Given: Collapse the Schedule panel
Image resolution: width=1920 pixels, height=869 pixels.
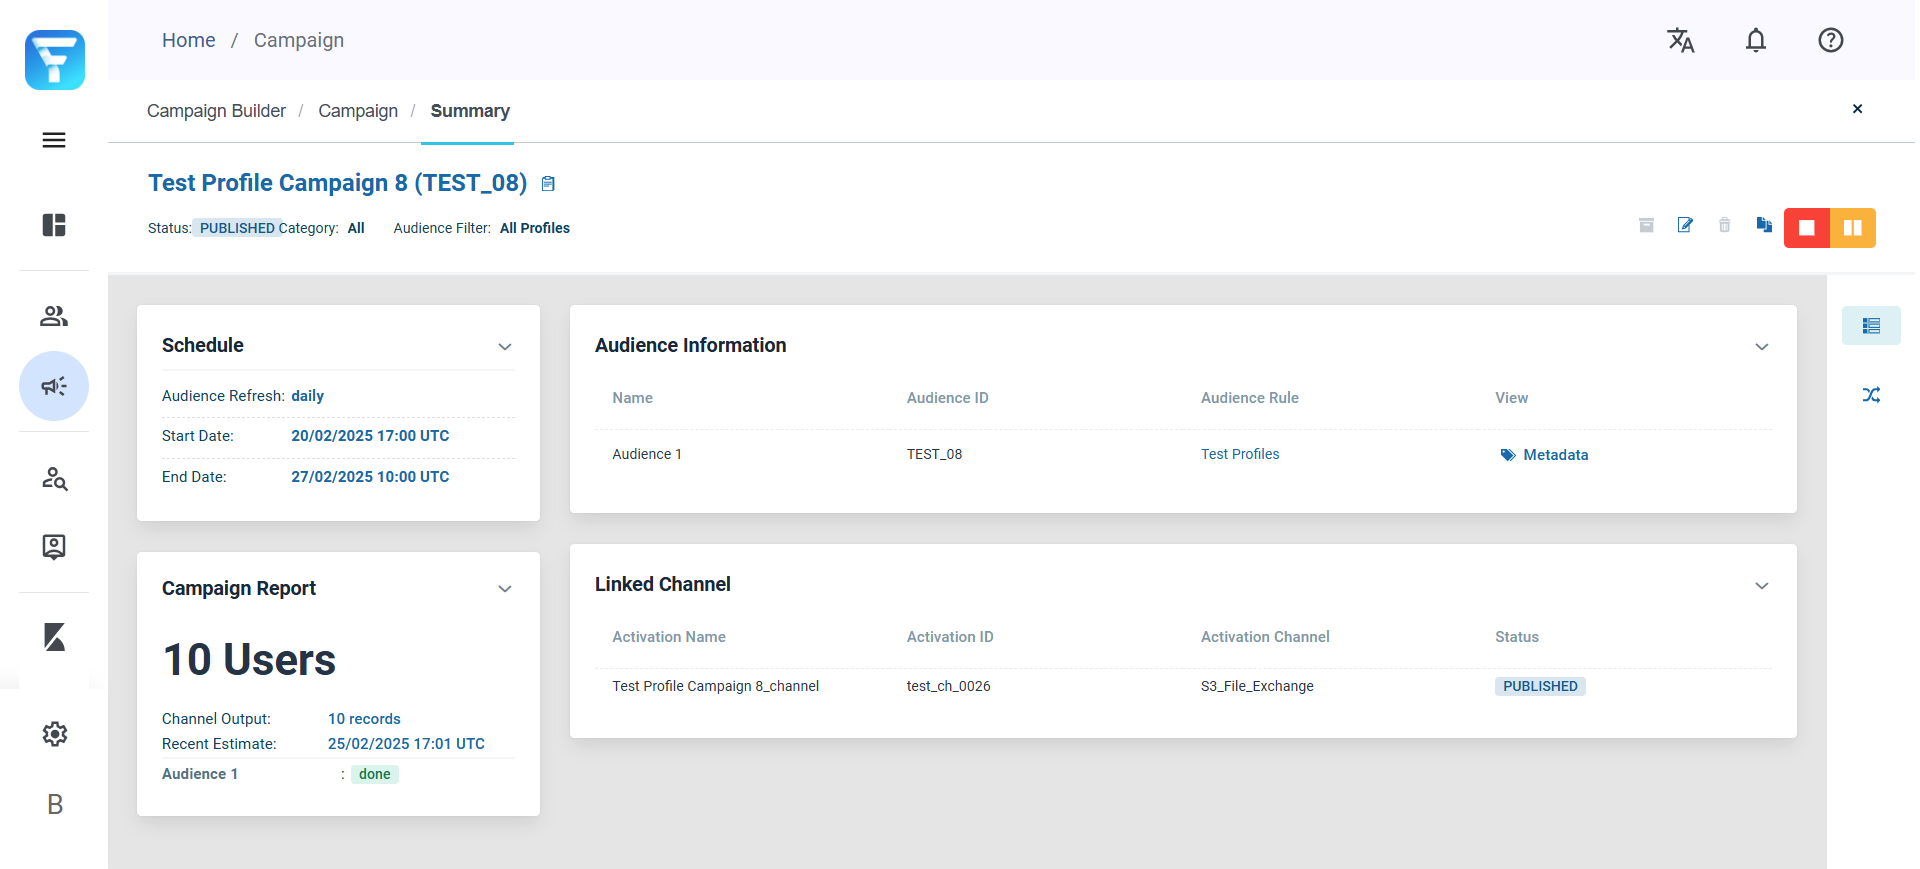Looking at the screenshot, I should (505, 346).
